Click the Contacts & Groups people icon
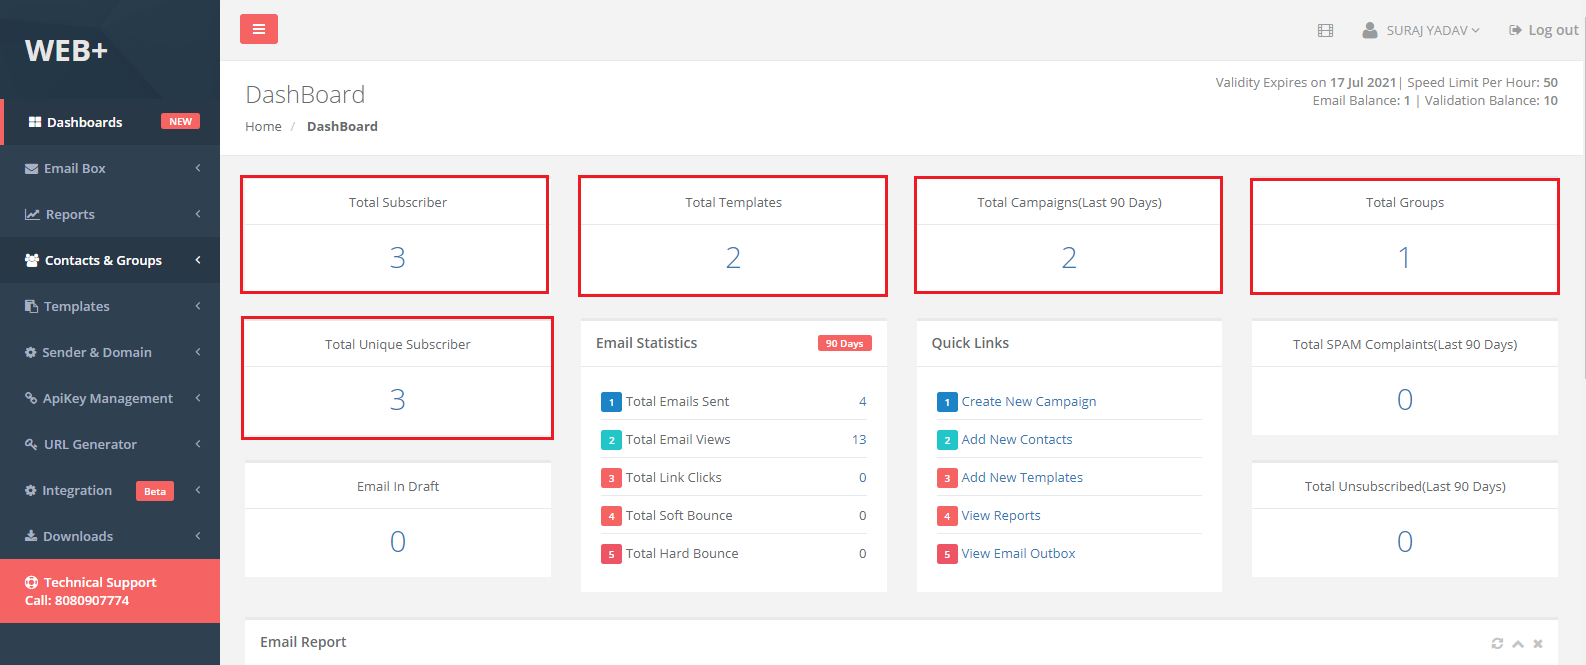Viewport: 1586px width, 665px height. tap(32, 260)
